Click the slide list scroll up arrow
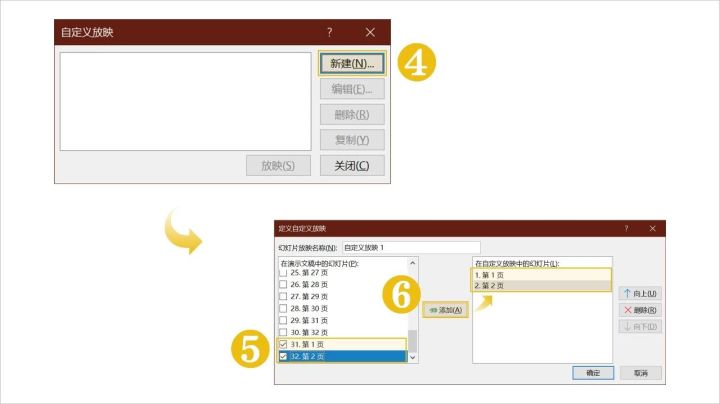The height and width of the screenshot is (404, 720). 412,263
